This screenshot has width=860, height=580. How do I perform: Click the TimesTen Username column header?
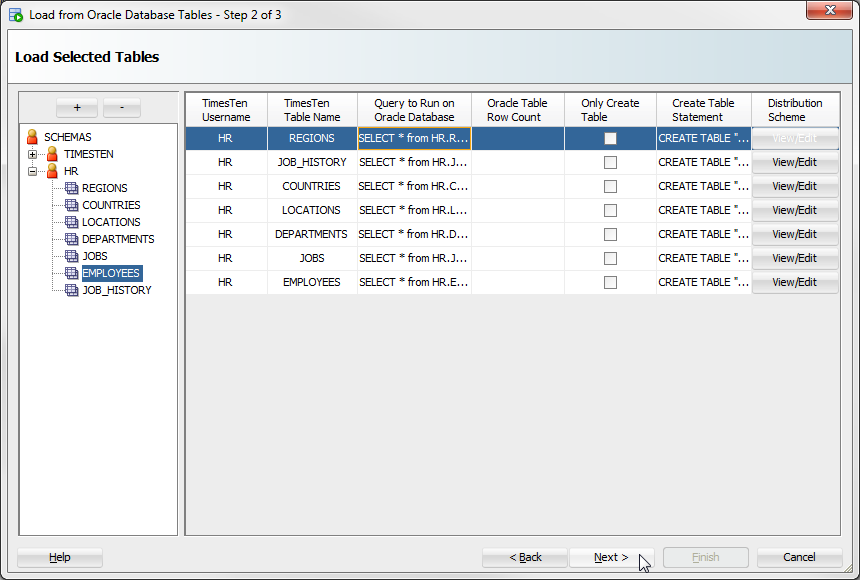point(226,110)
